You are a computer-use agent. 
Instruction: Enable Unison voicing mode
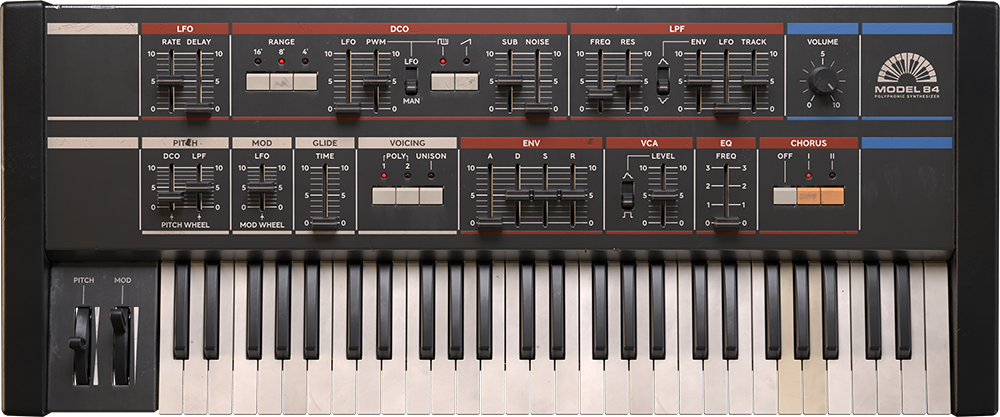click(x=431, y=195)
